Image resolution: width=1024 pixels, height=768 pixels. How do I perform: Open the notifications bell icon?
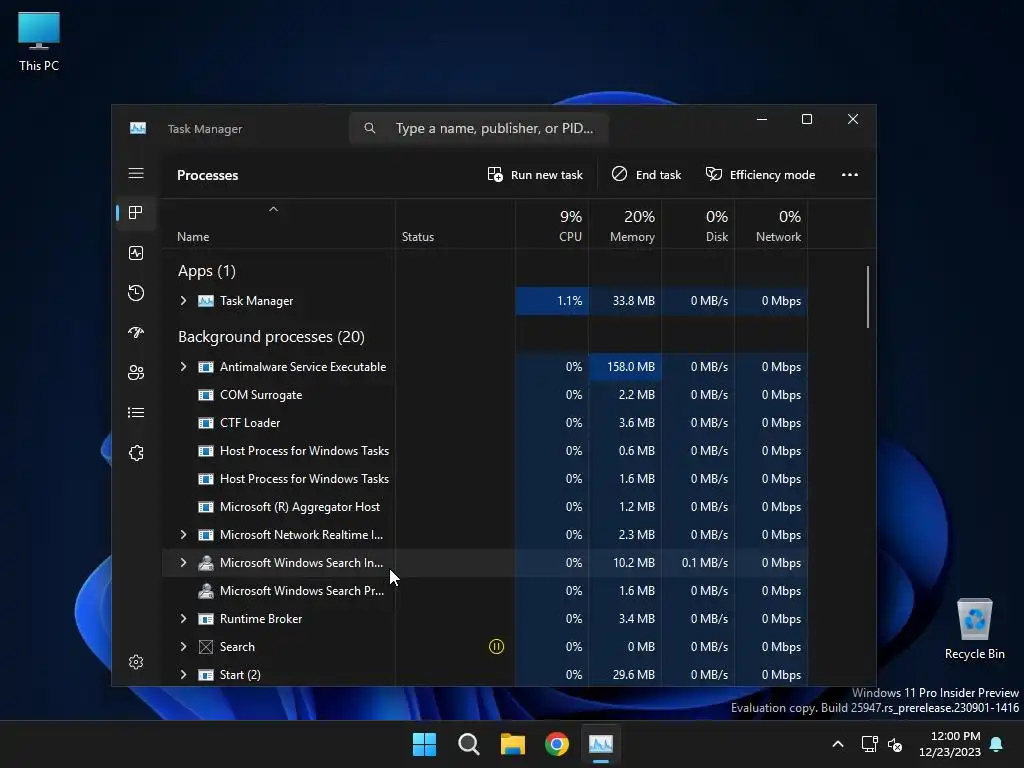(x=996, y=744)
